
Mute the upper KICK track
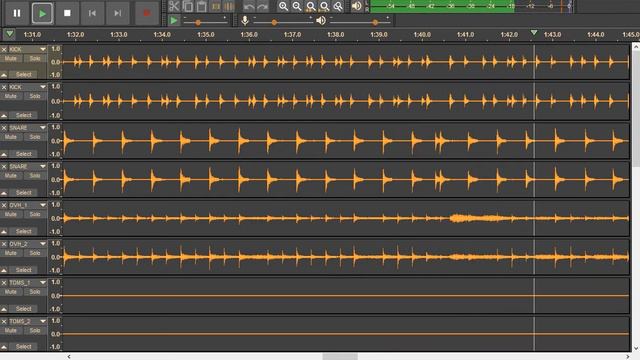tap(11, 58)
